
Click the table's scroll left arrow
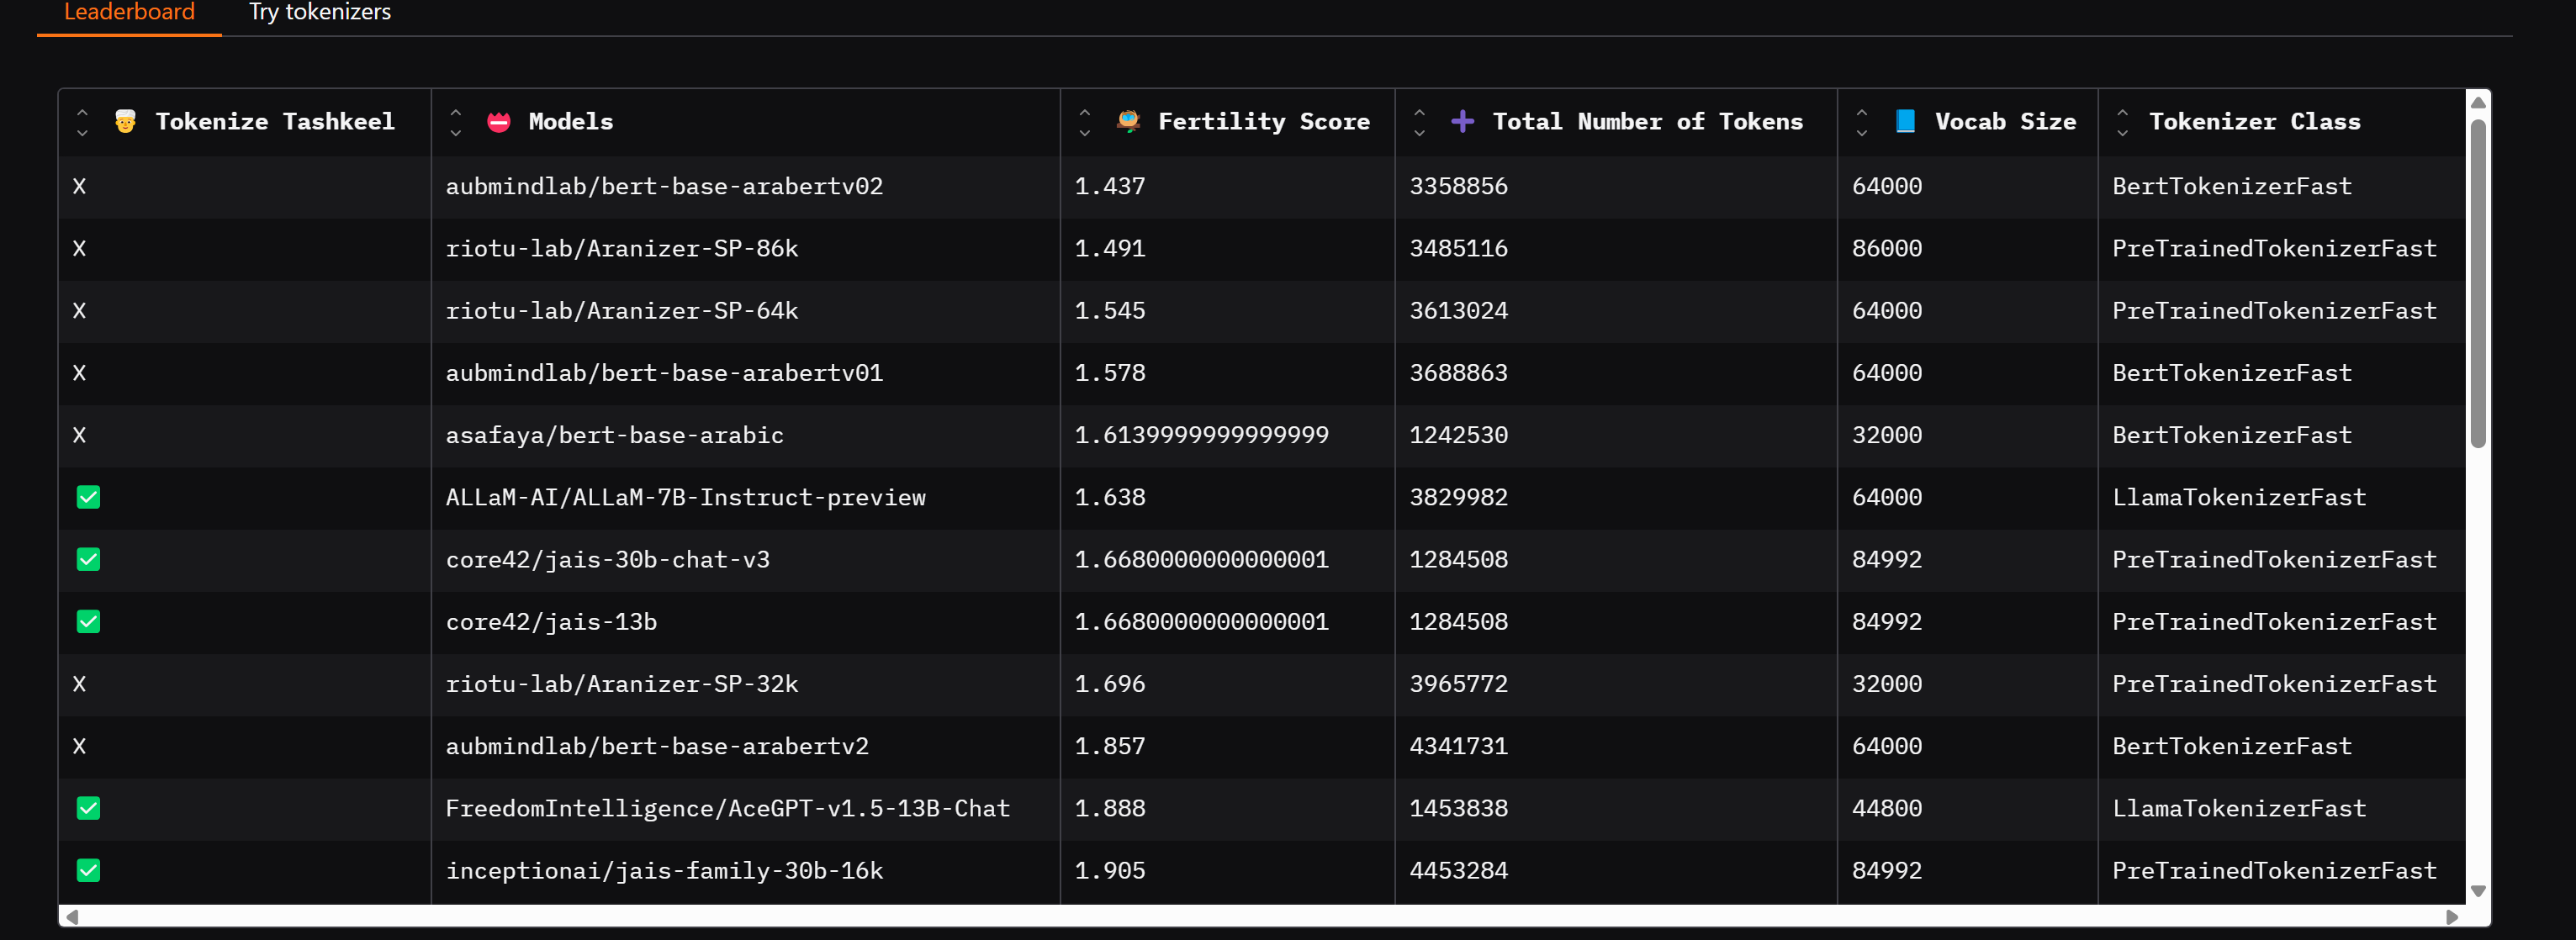coord(71,916)
